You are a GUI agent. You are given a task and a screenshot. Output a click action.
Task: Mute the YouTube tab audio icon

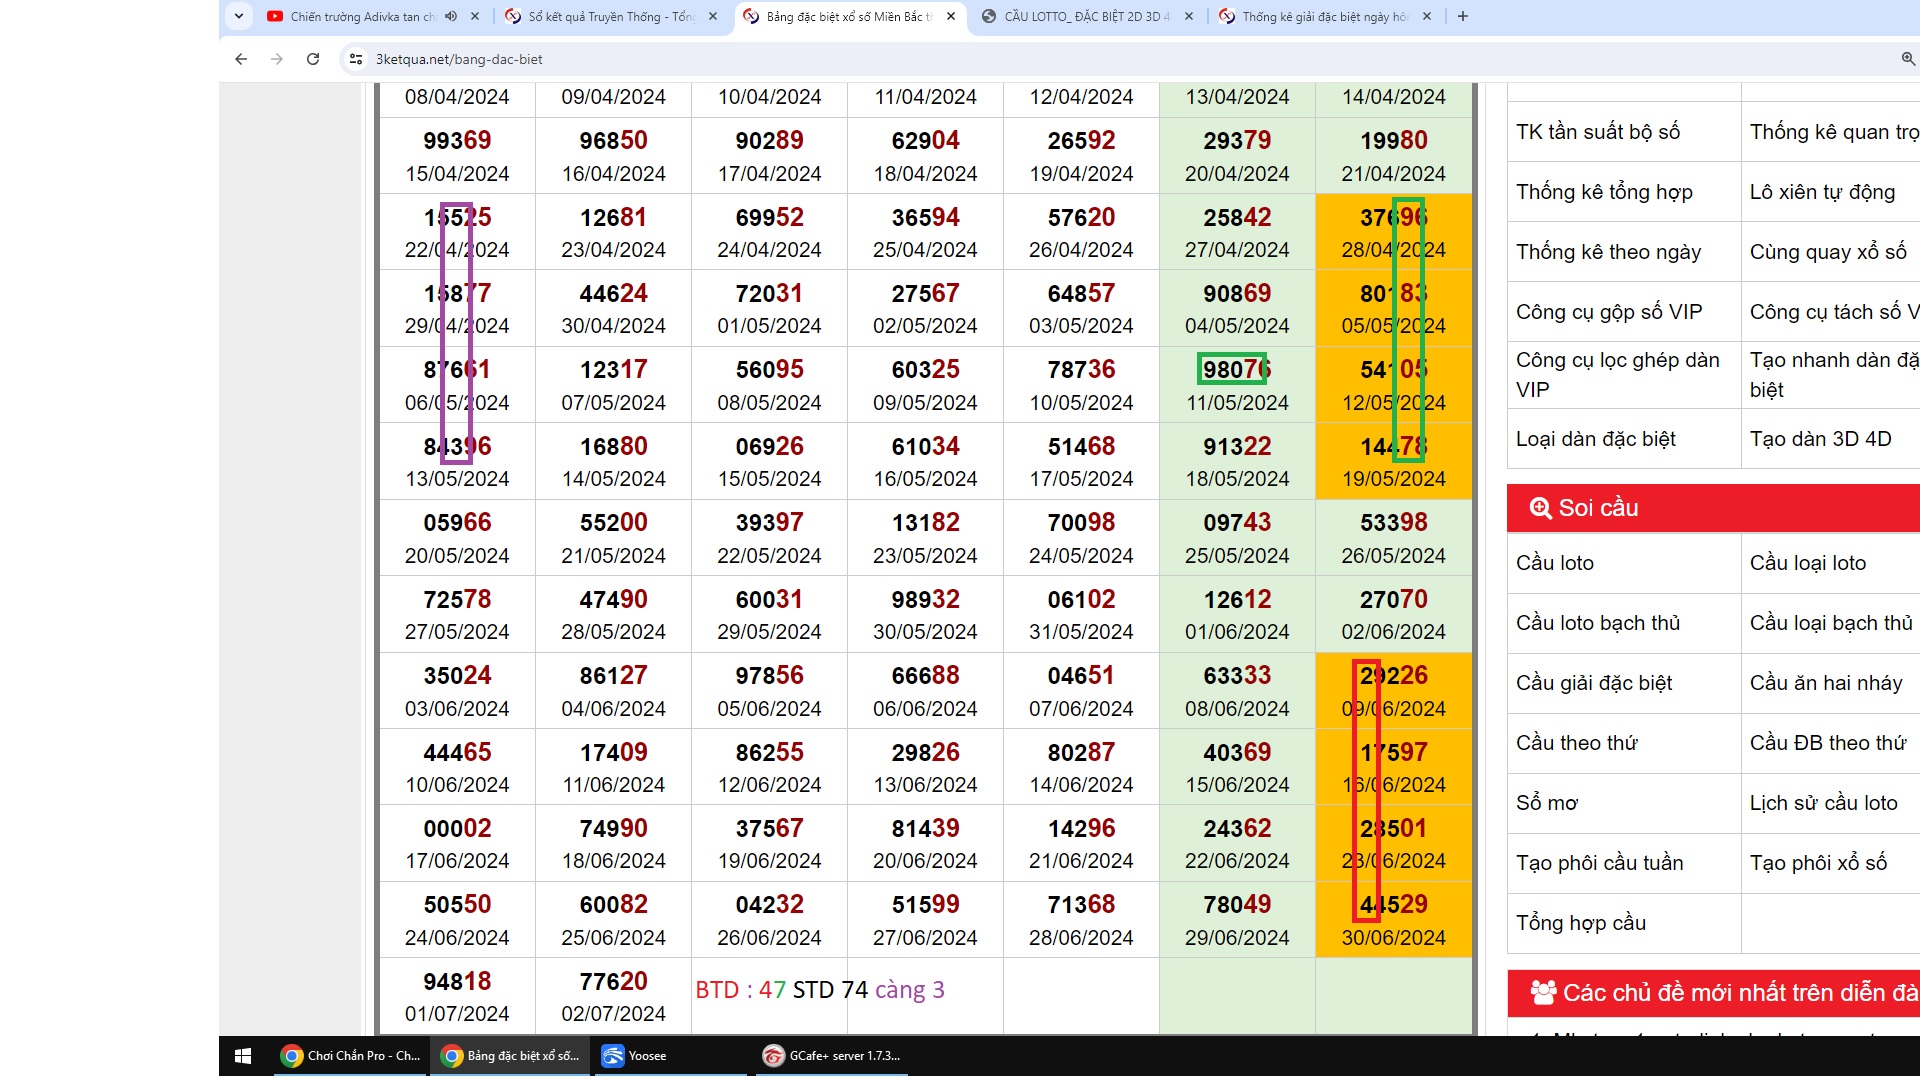(451, 16)
